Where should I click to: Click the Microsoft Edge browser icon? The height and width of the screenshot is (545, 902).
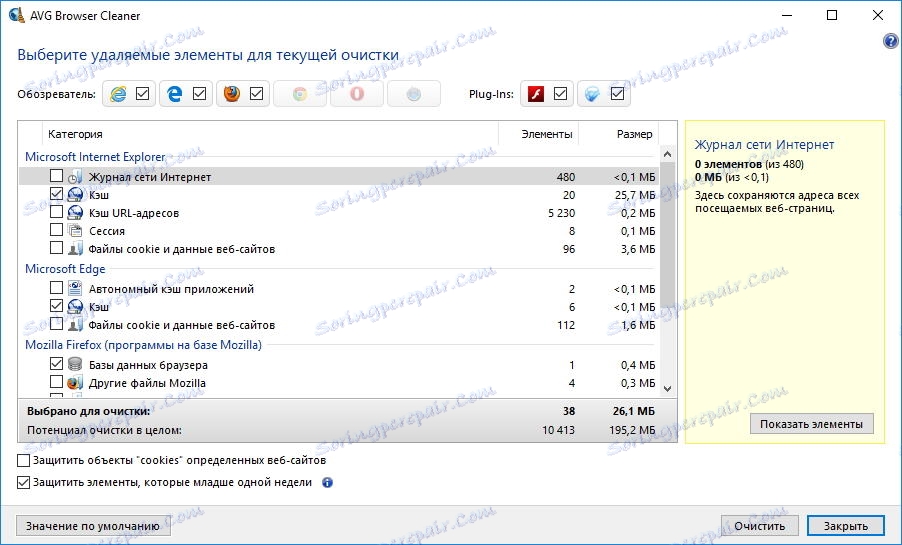174,94
